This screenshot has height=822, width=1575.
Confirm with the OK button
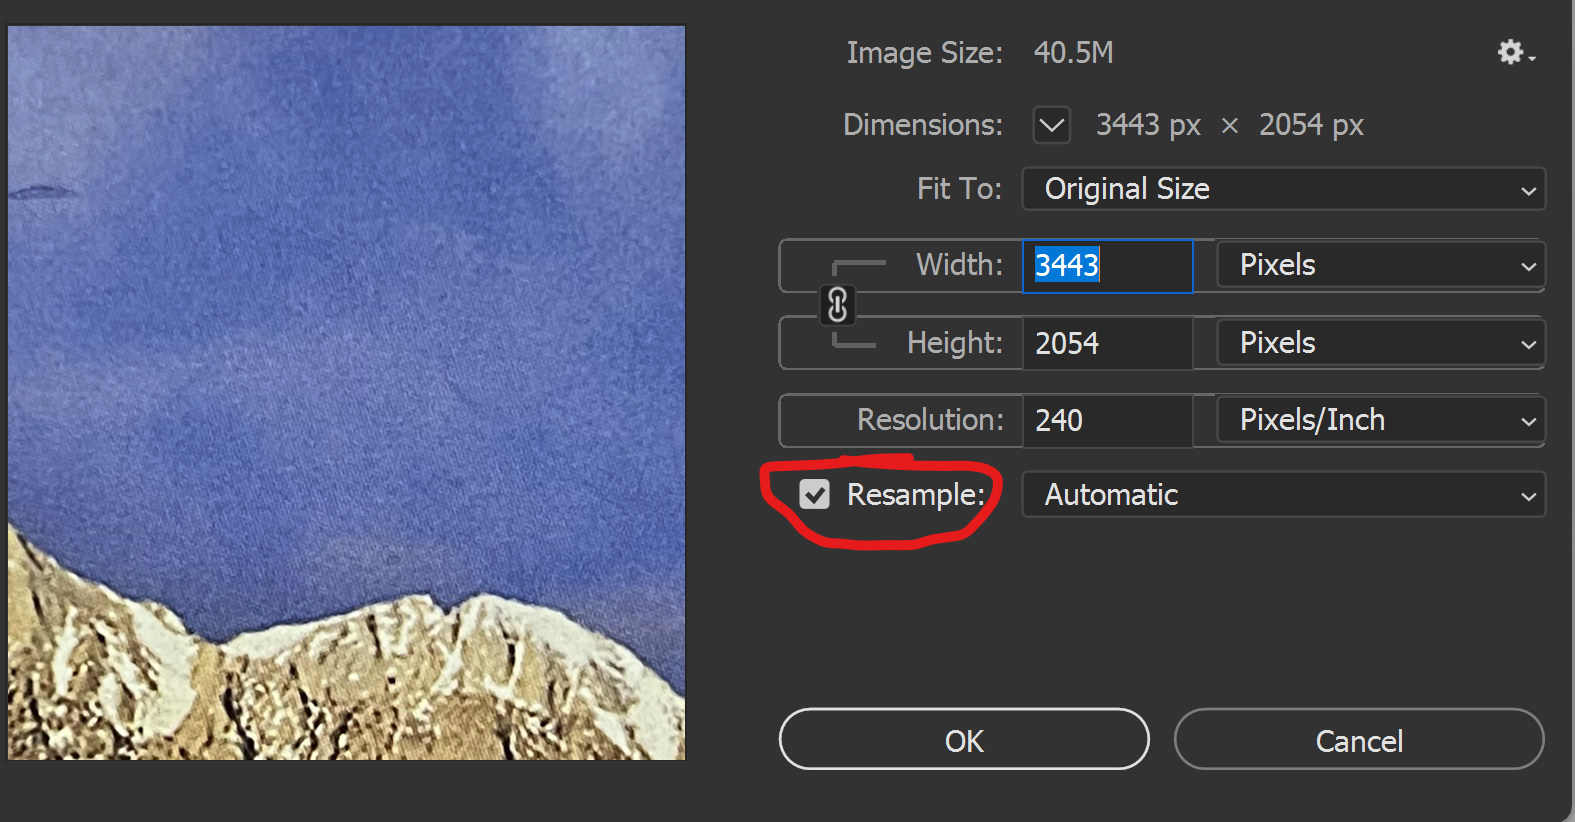pos(963,740)
